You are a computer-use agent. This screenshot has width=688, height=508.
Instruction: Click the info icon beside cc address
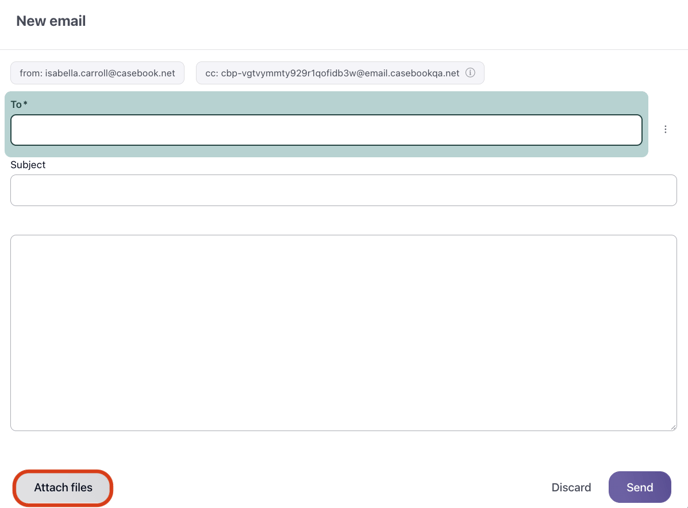[470, 73]
